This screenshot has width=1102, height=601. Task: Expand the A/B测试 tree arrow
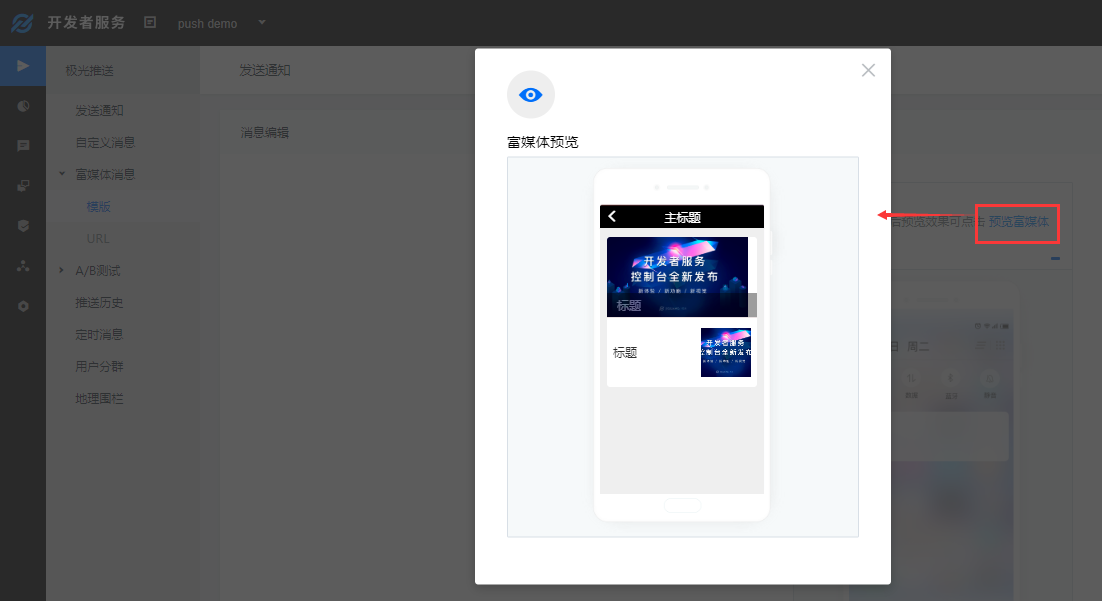pyautogui.click(x=62, y=270)
